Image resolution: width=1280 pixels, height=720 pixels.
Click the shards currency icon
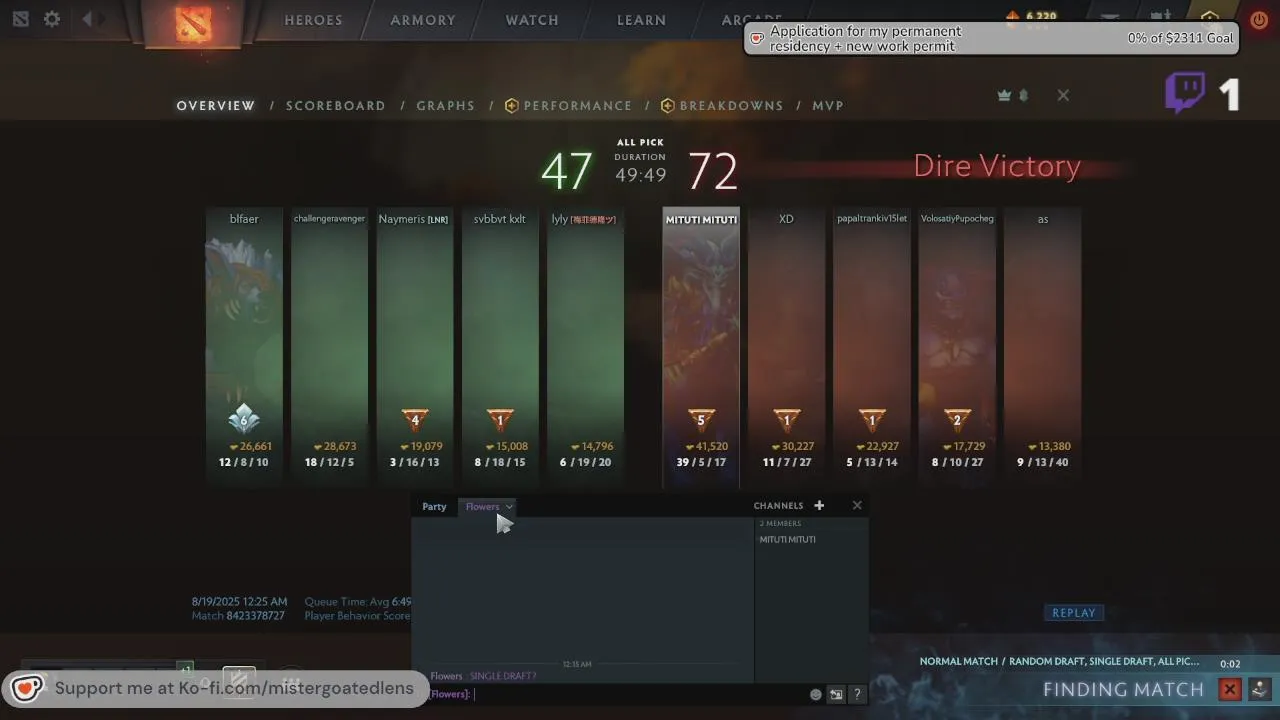click(1012, 16)
